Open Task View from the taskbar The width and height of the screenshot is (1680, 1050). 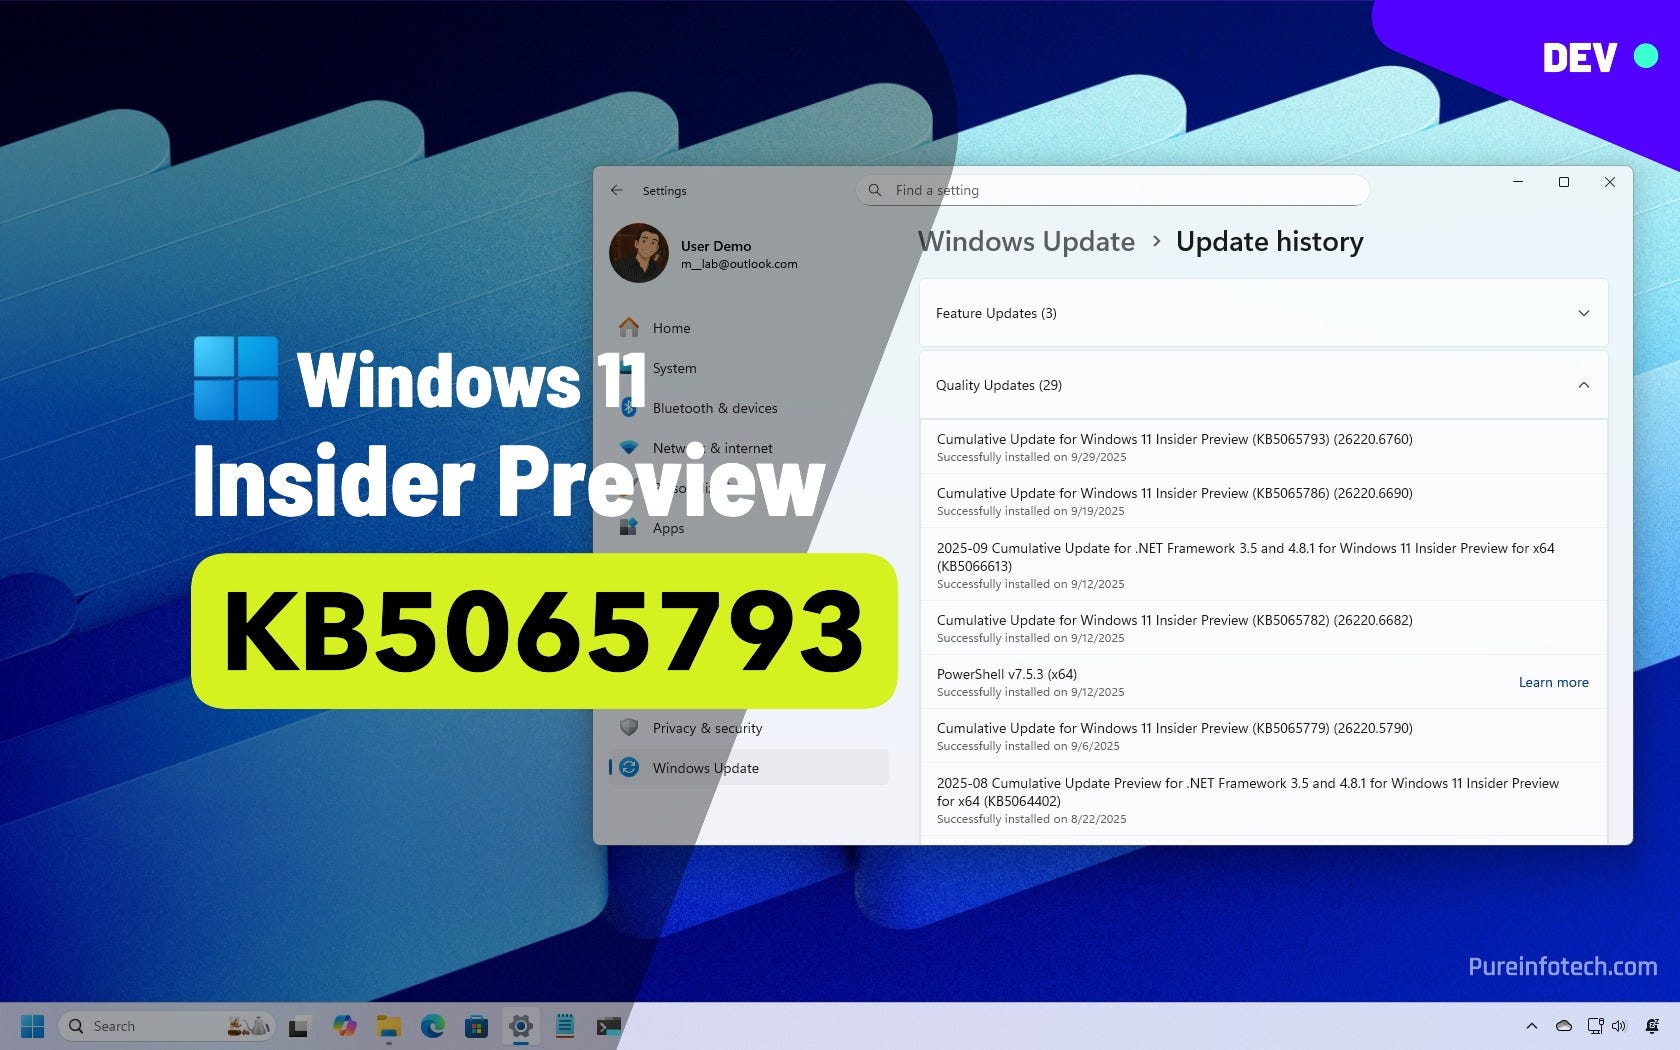[x=298, y=1026]
